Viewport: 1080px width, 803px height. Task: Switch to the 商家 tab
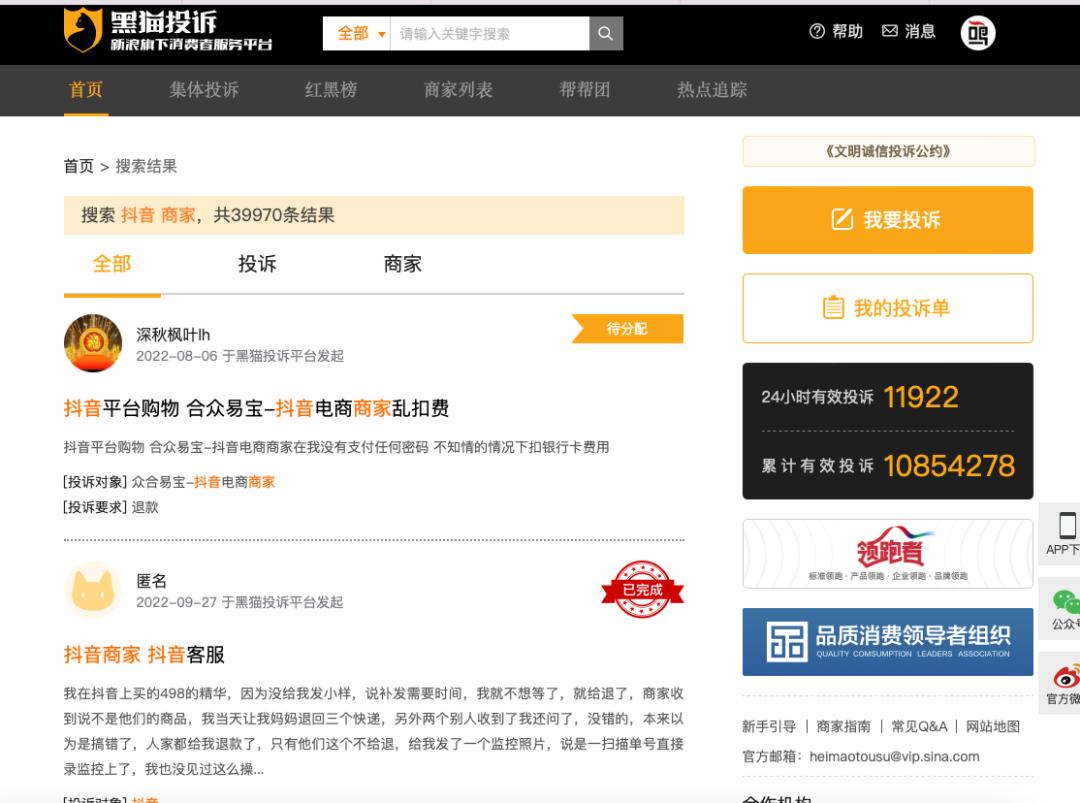click(x=403, y=263)
